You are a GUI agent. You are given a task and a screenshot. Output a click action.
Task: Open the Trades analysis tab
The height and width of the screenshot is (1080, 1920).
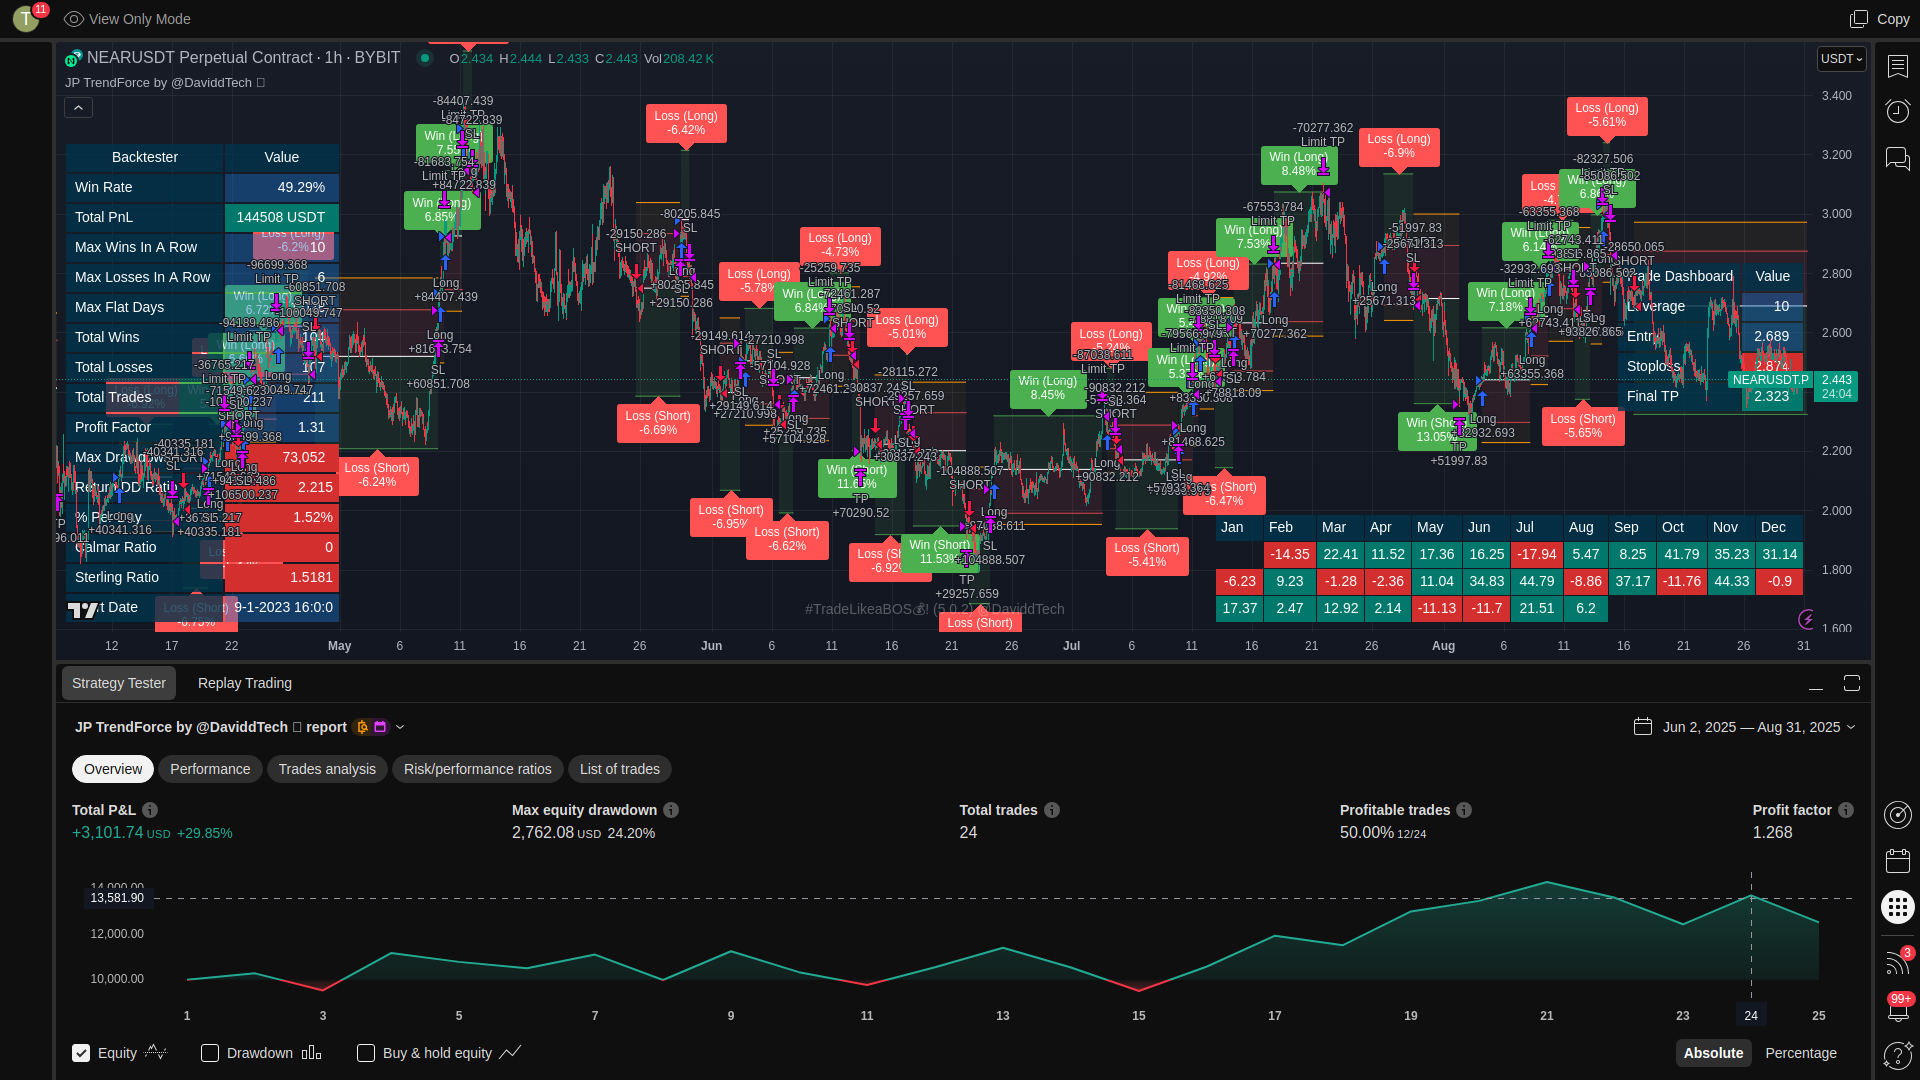(x=327, y=769)
